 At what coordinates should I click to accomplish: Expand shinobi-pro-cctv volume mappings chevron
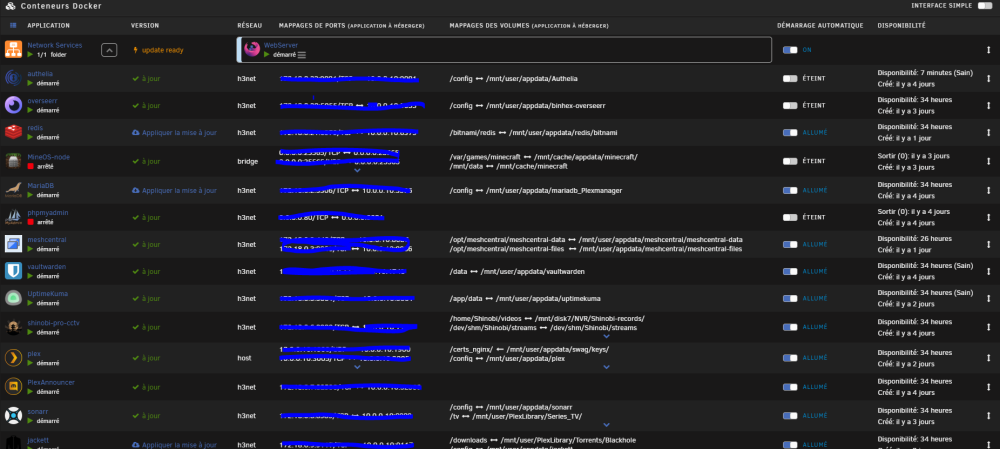(x=607, y=336)
